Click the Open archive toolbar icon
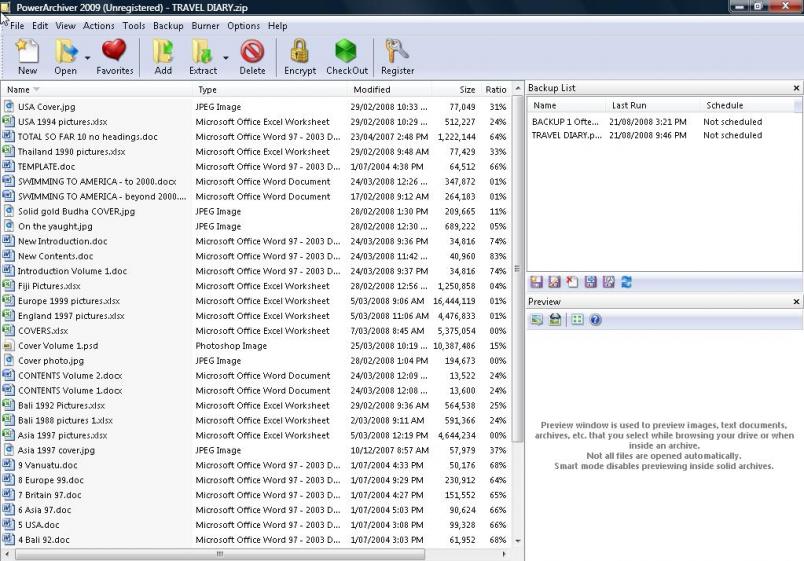This screenshot has height=561, width=804. [x=67, y=51]
